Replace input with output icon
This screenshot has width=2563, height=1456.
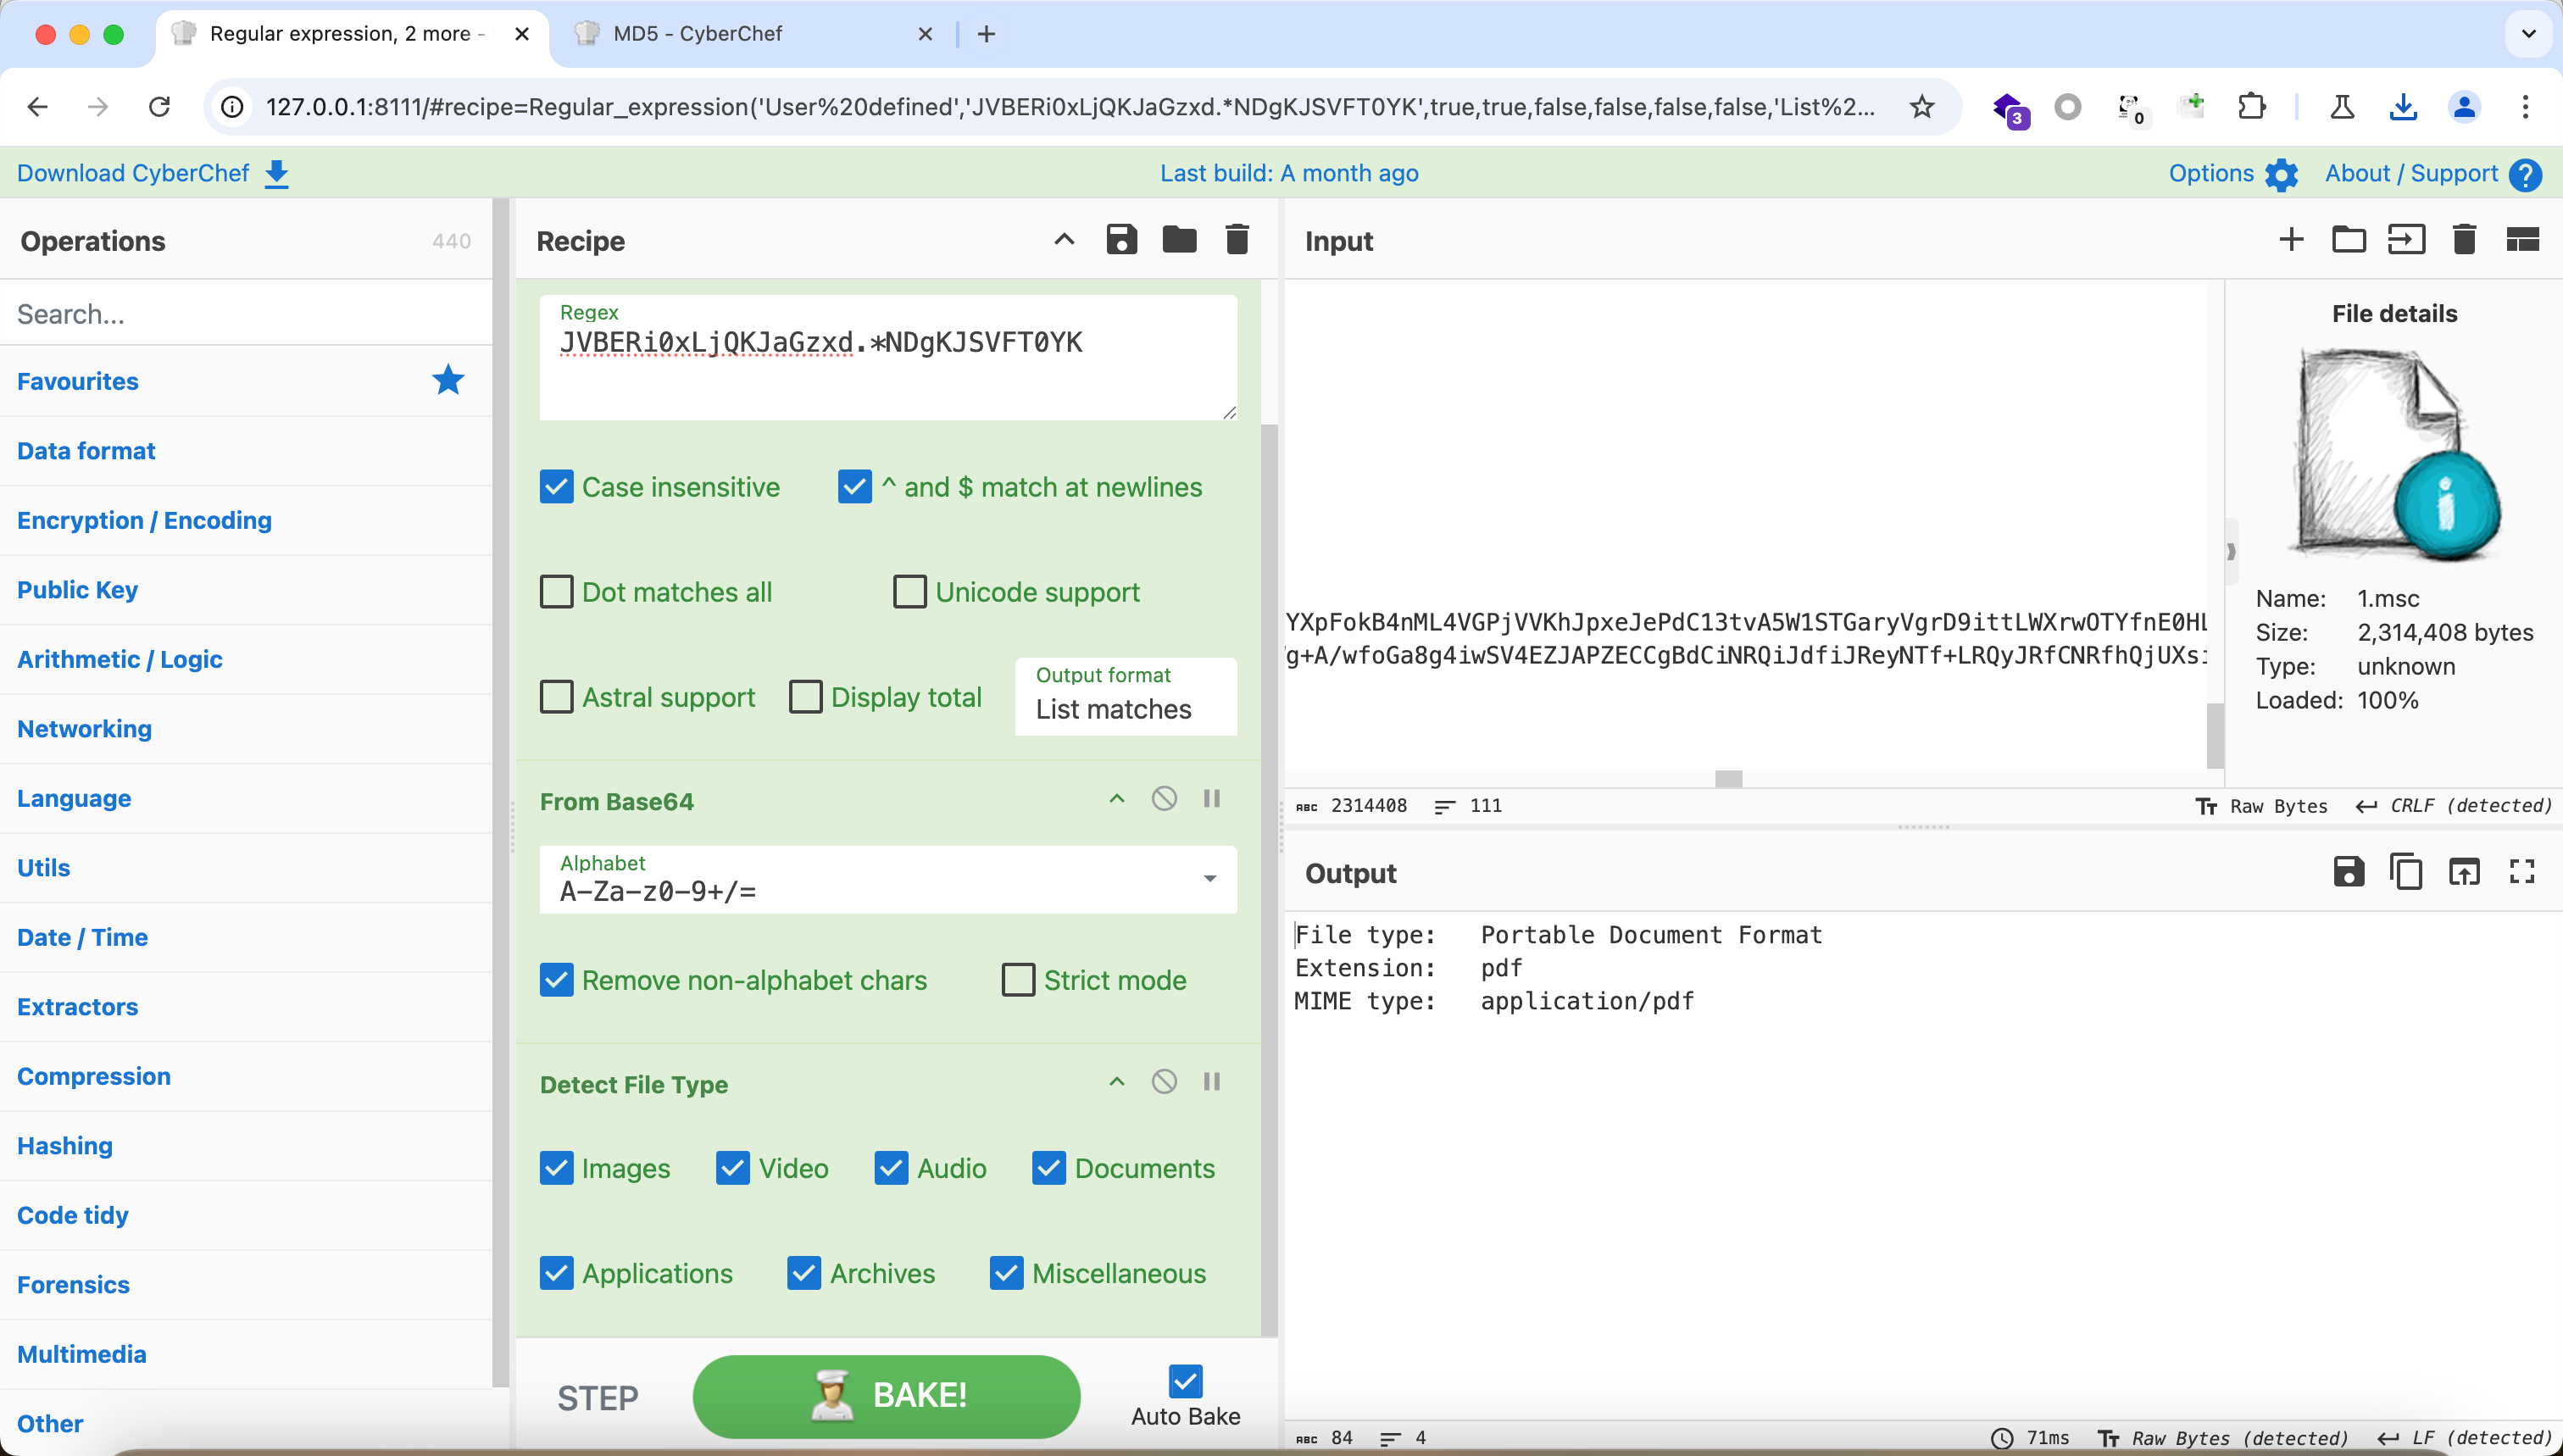pyautogui.click(x=2464, y=872)
